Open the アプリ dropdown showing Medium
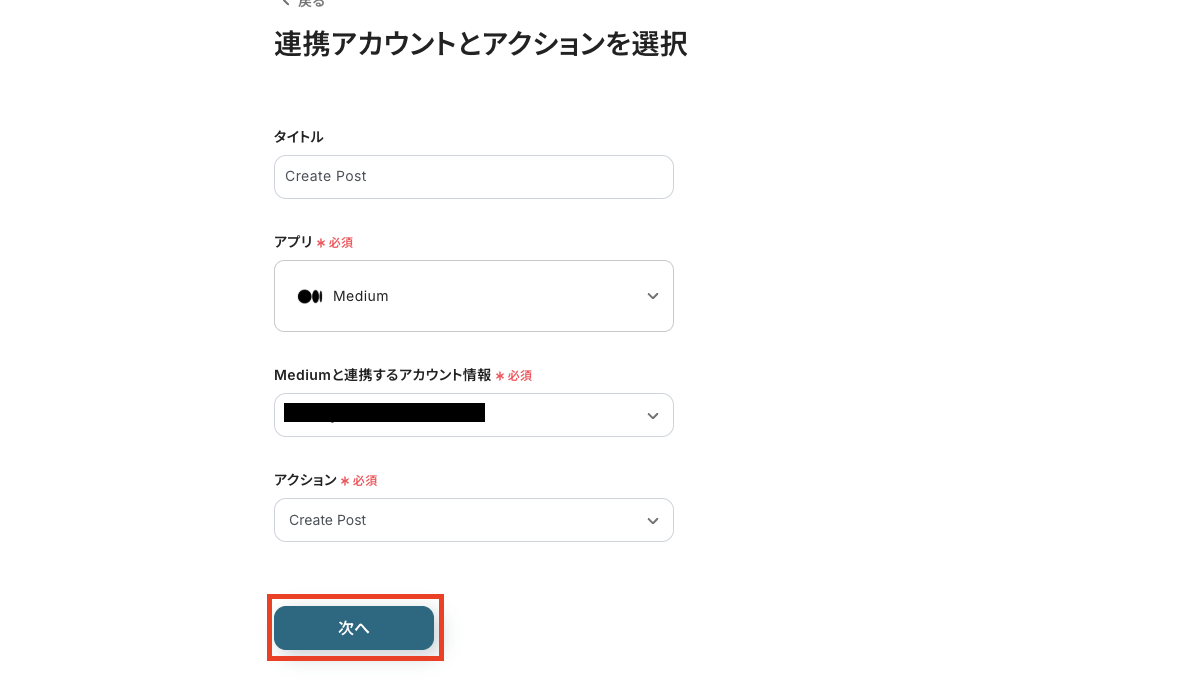This screenshot has height=692, width=1182. 473,296
